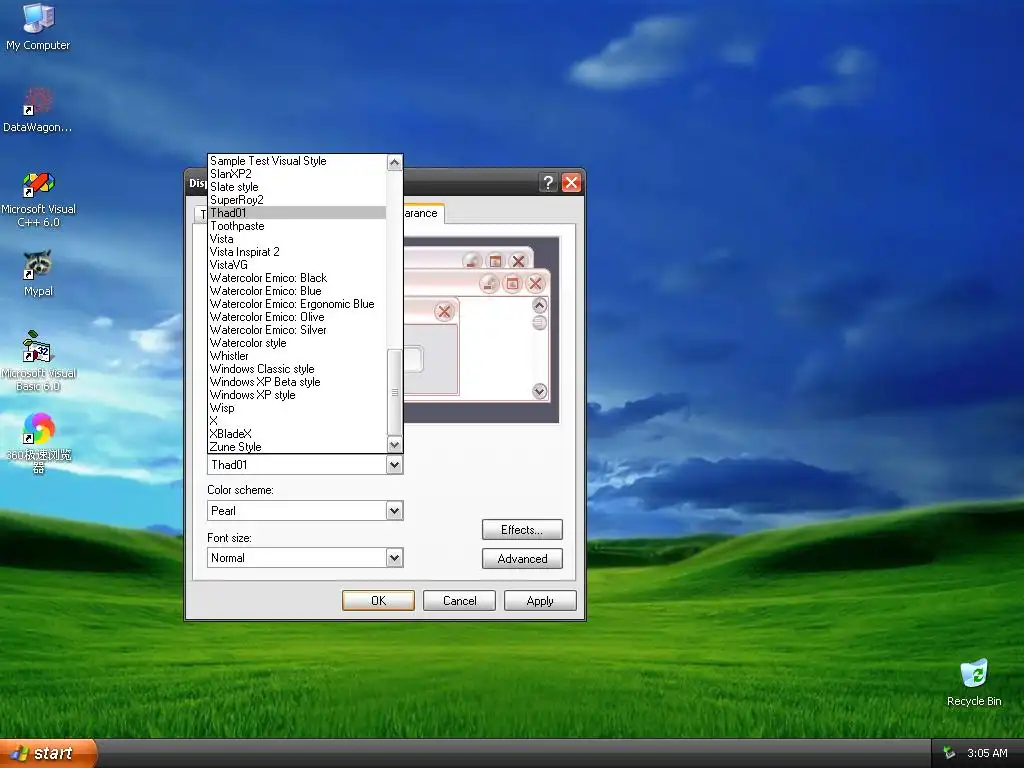
Task: Select Microsoft Visual Basic 6.0 shortcut
Action: 38,360
